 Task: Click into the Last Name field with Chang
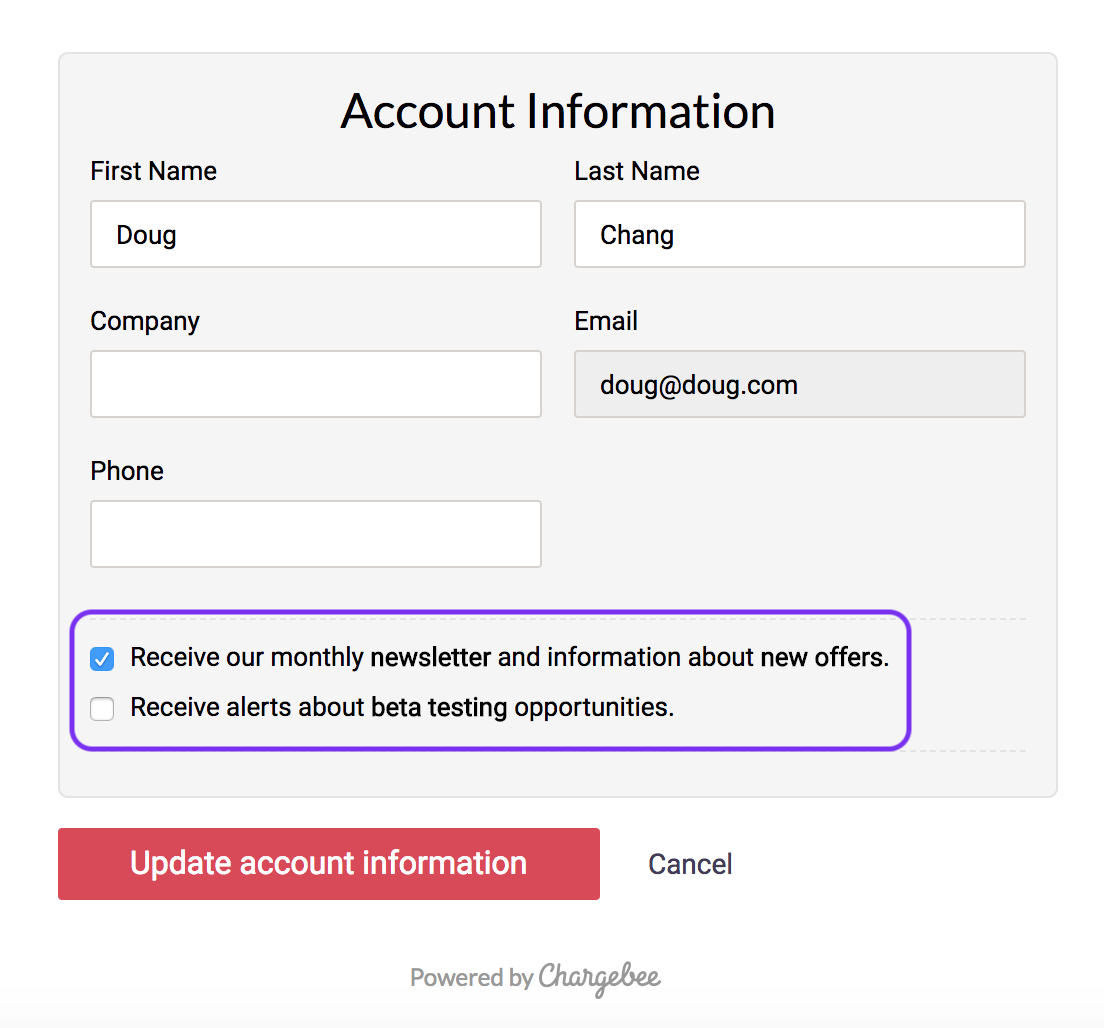(799, 234)
